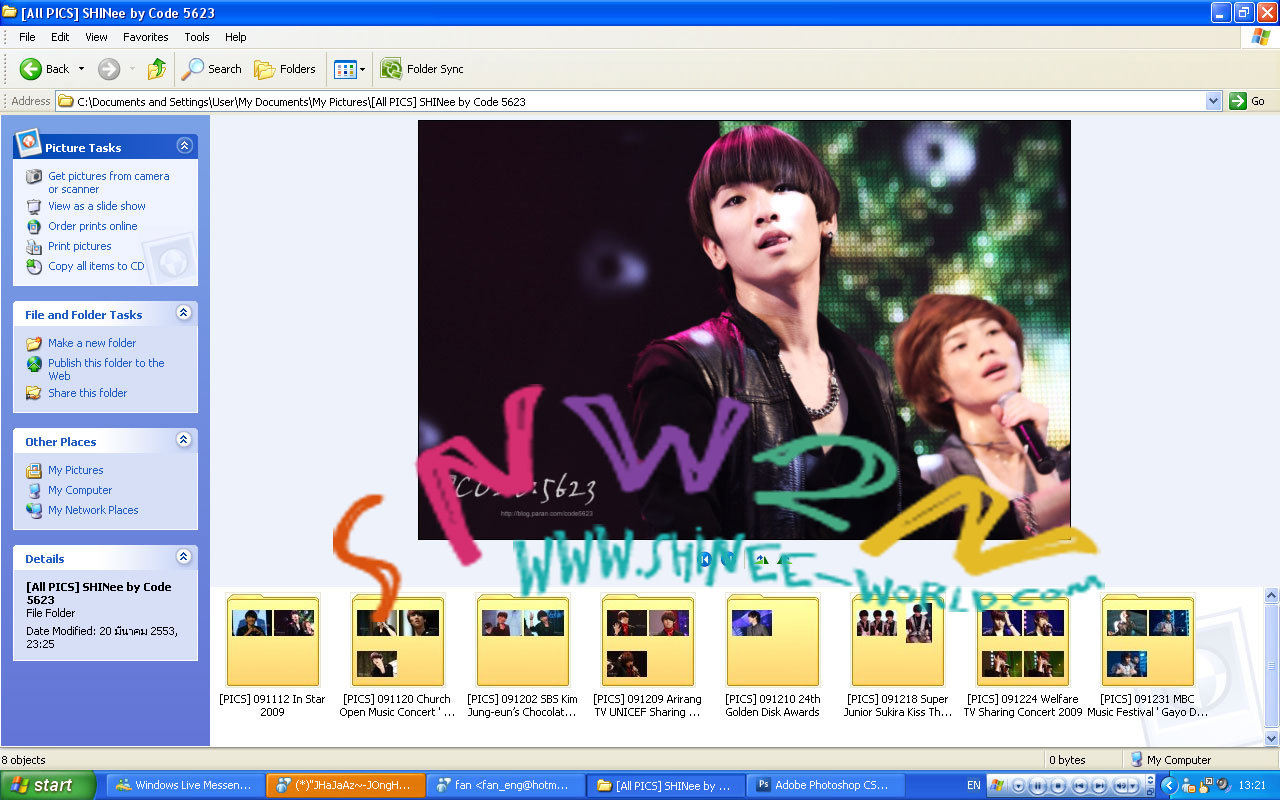Skip to next track on media player toolbar

pos(1098,785)
